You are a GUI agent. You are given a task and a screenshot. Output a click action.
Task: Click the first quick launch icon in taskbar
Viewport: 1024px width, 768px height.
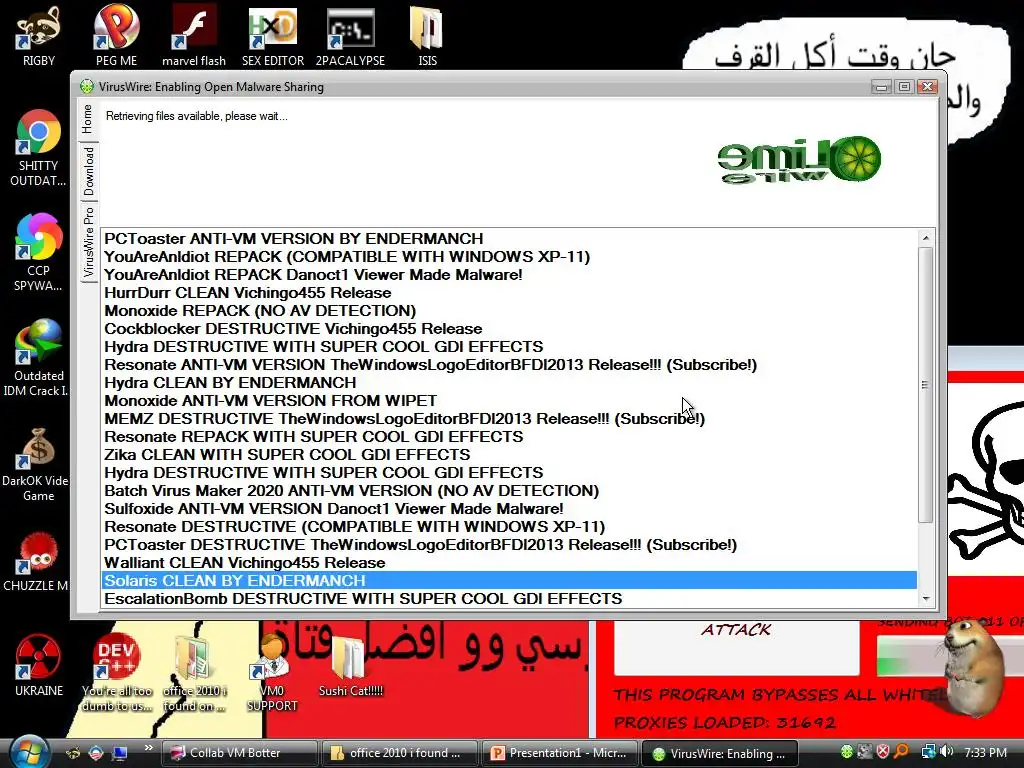74,753
